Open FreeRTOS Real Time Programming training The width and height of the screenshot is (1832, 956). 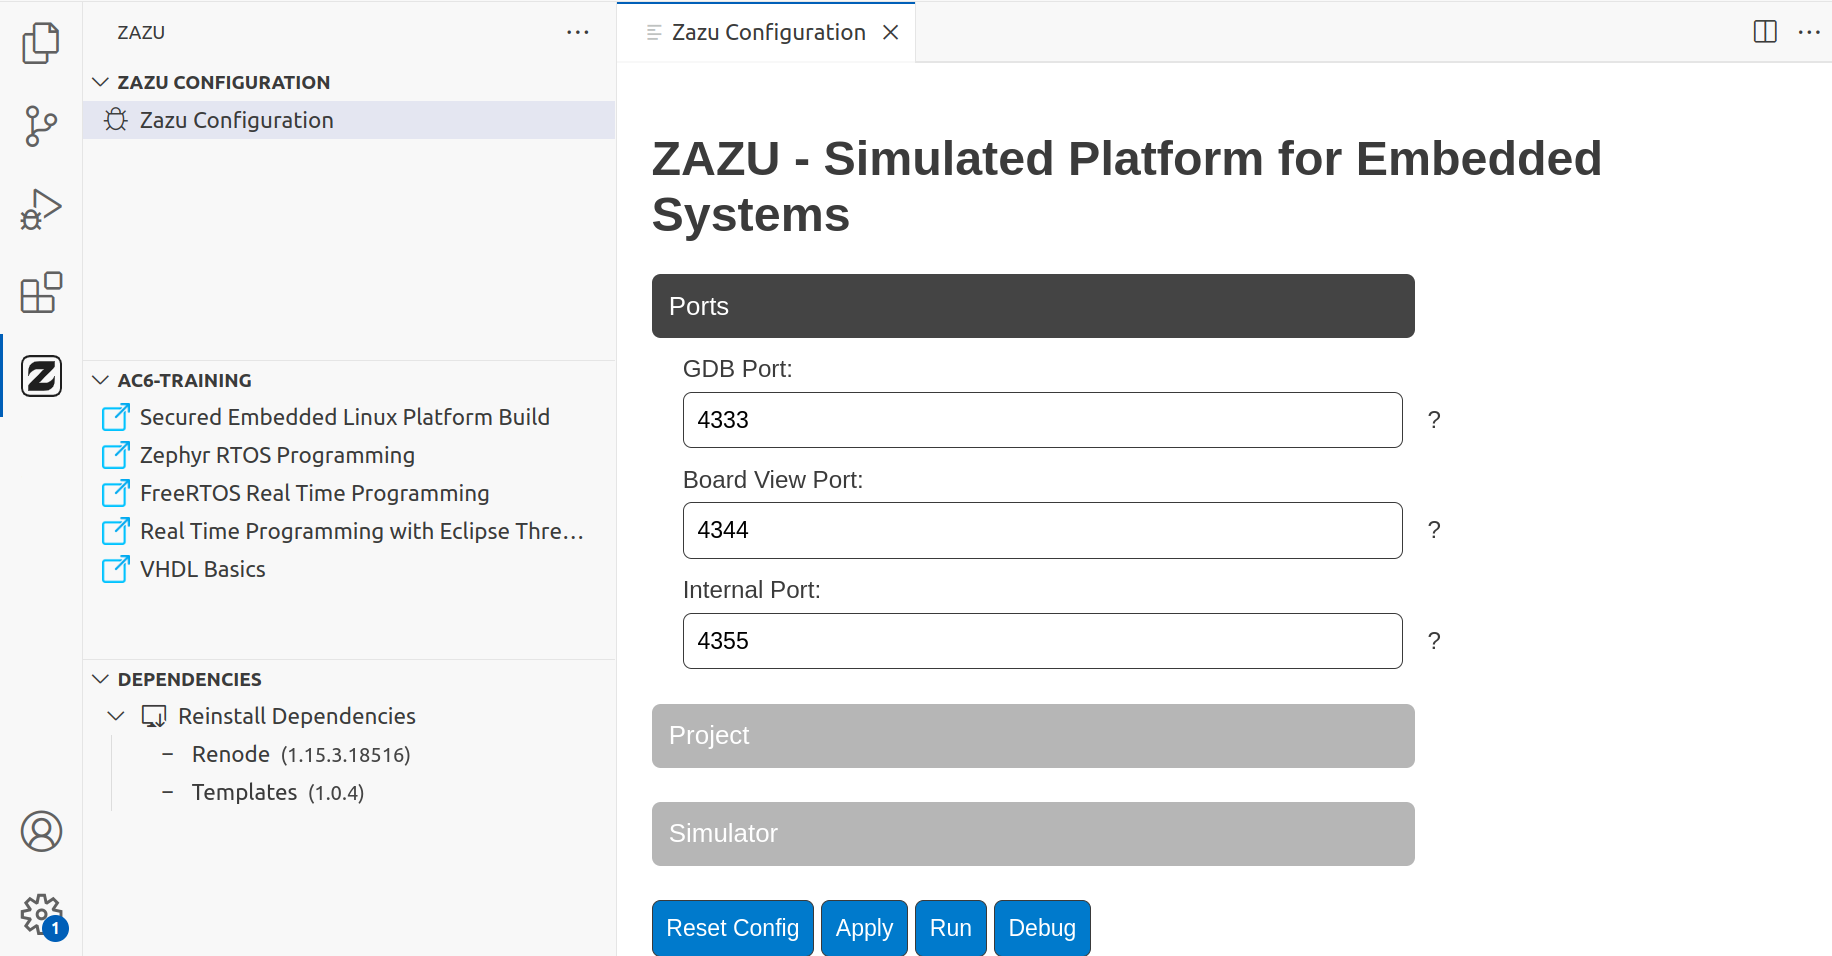click(314, 493)
